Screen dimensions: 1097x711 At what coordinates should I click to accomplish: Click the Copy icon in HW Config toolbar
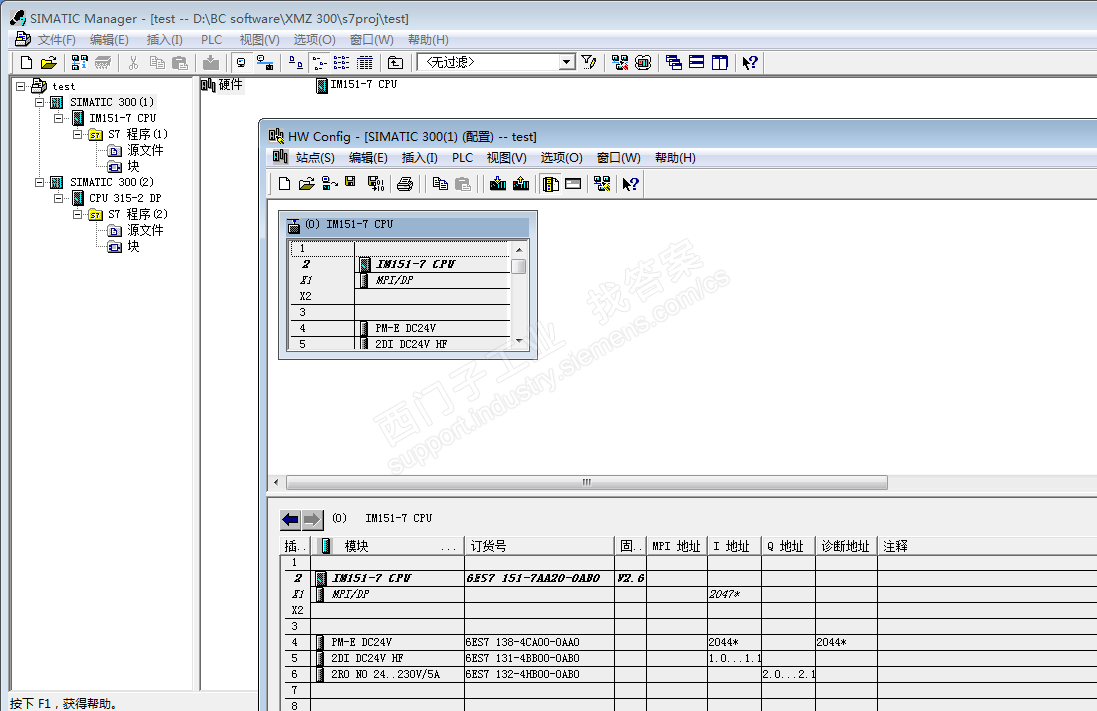click(440, 184)
